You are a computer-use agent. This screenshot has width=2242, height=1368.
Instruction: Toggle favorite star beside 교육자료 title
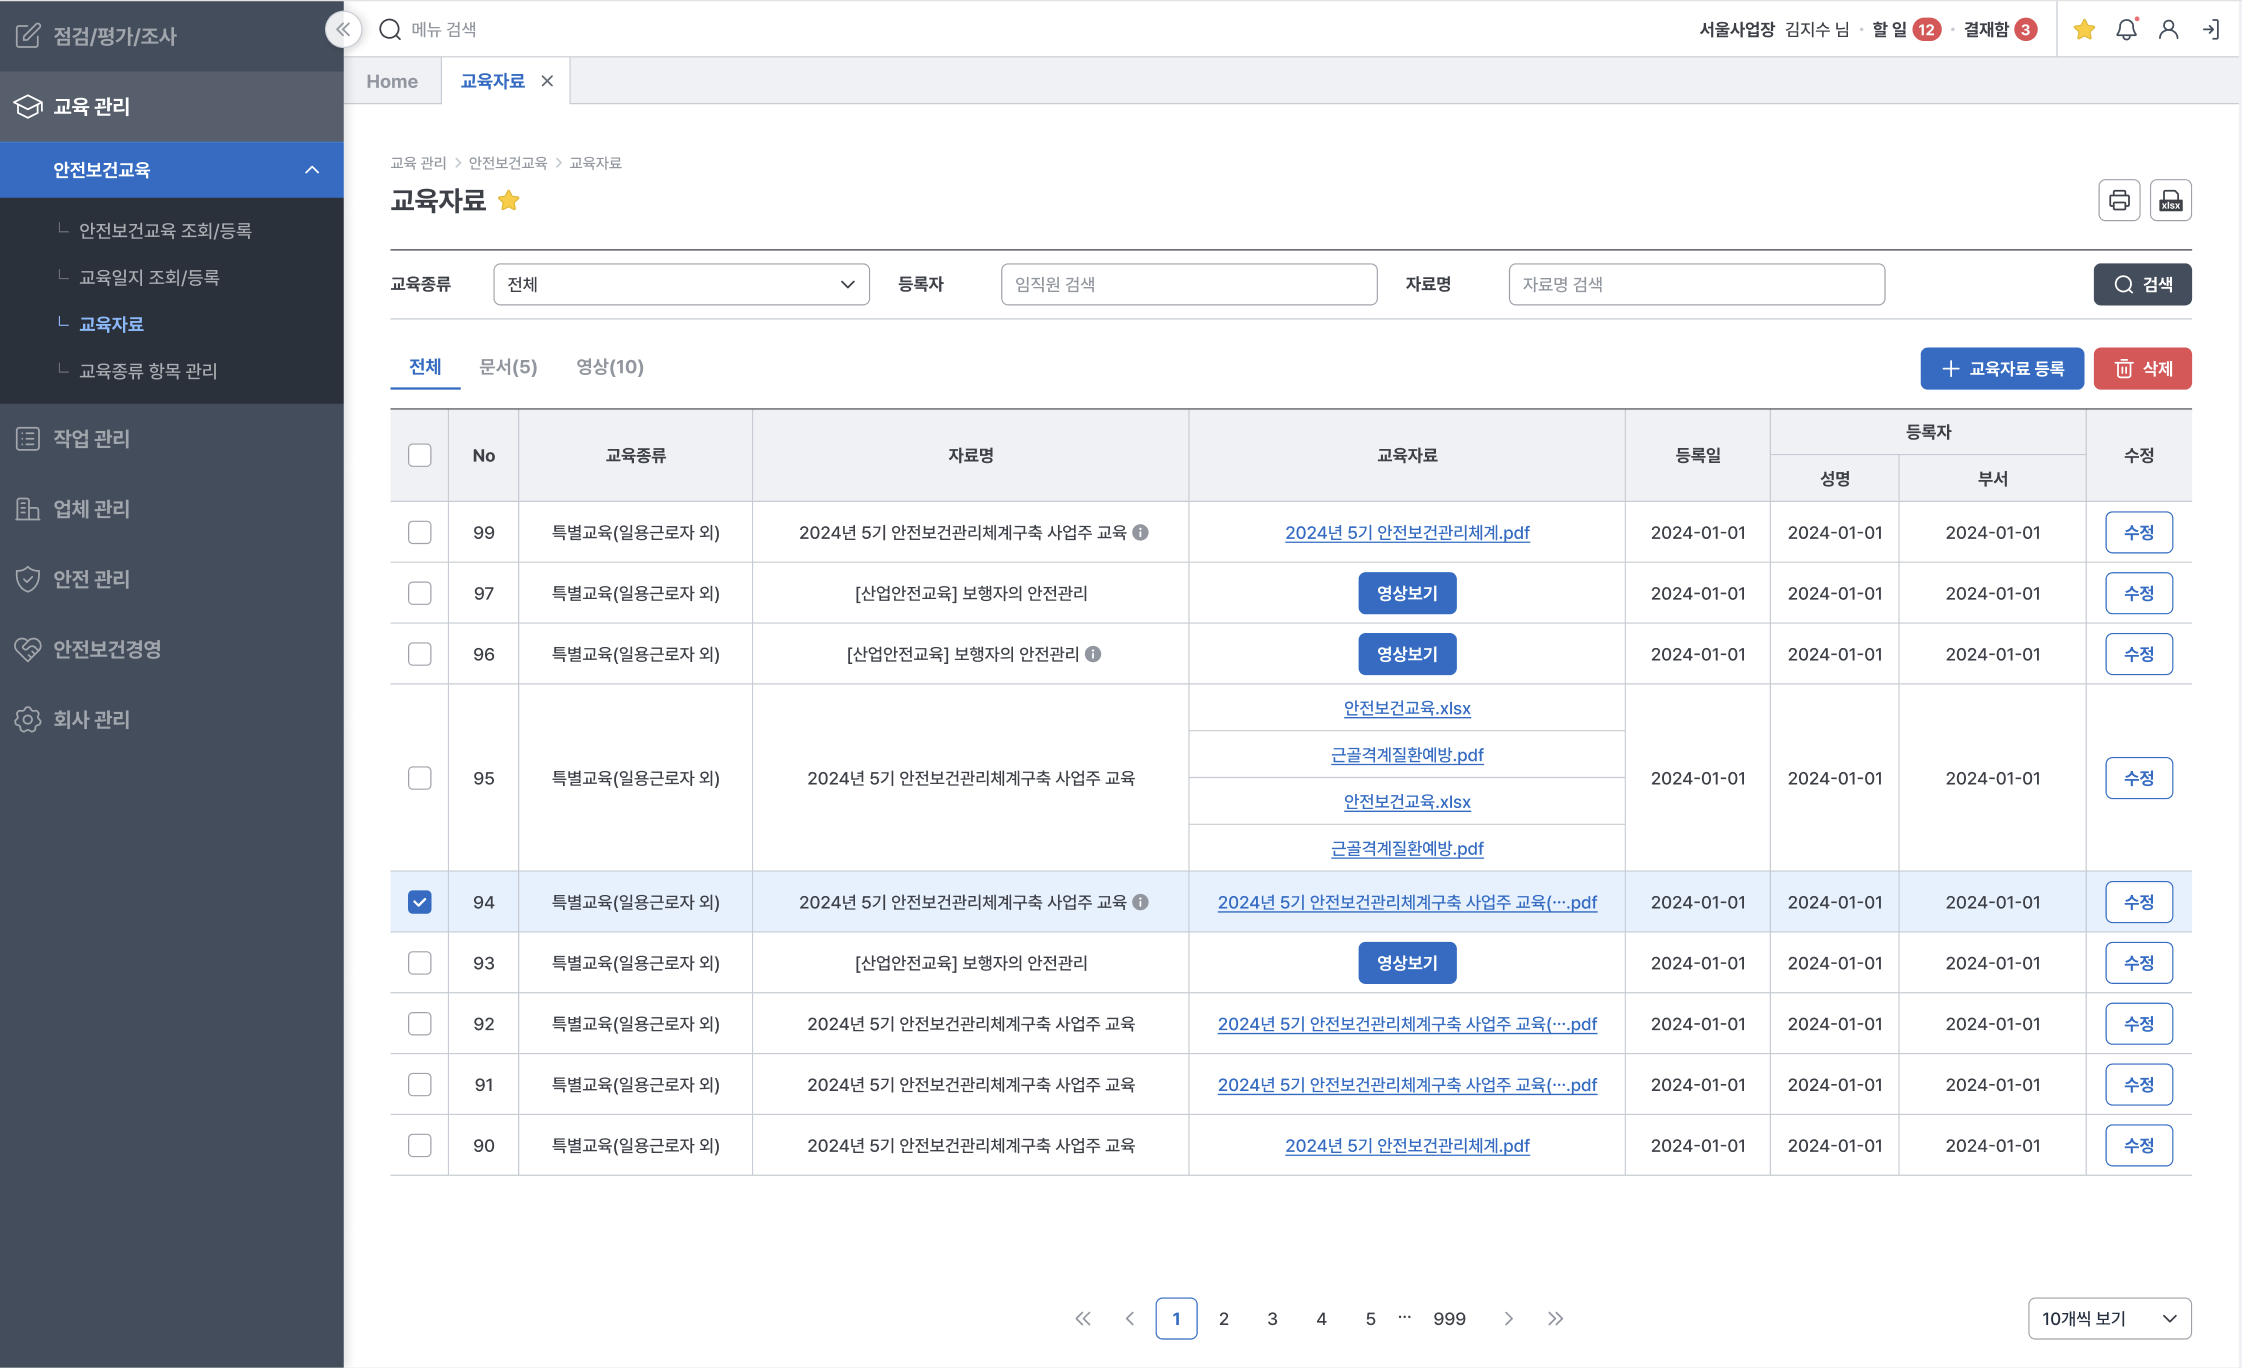[x=509, y=201]
